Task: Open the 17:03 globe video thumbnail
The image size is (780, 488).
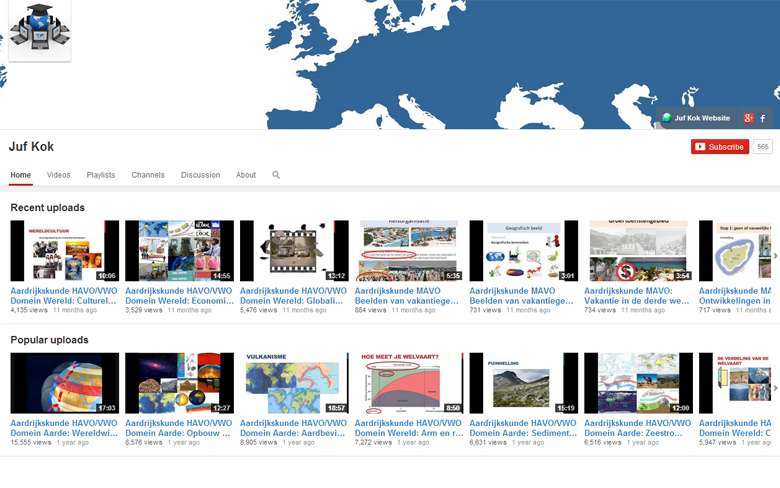Action: [65, 383]
